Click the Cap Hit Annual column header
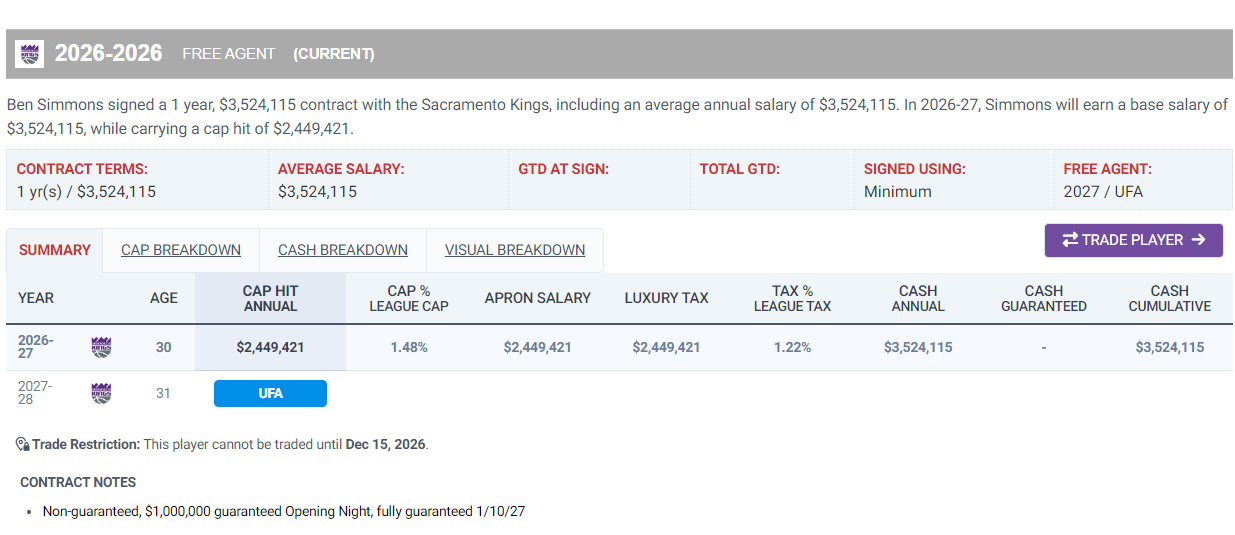This screenshot has height=535, width=1235. tap(270, 298)
